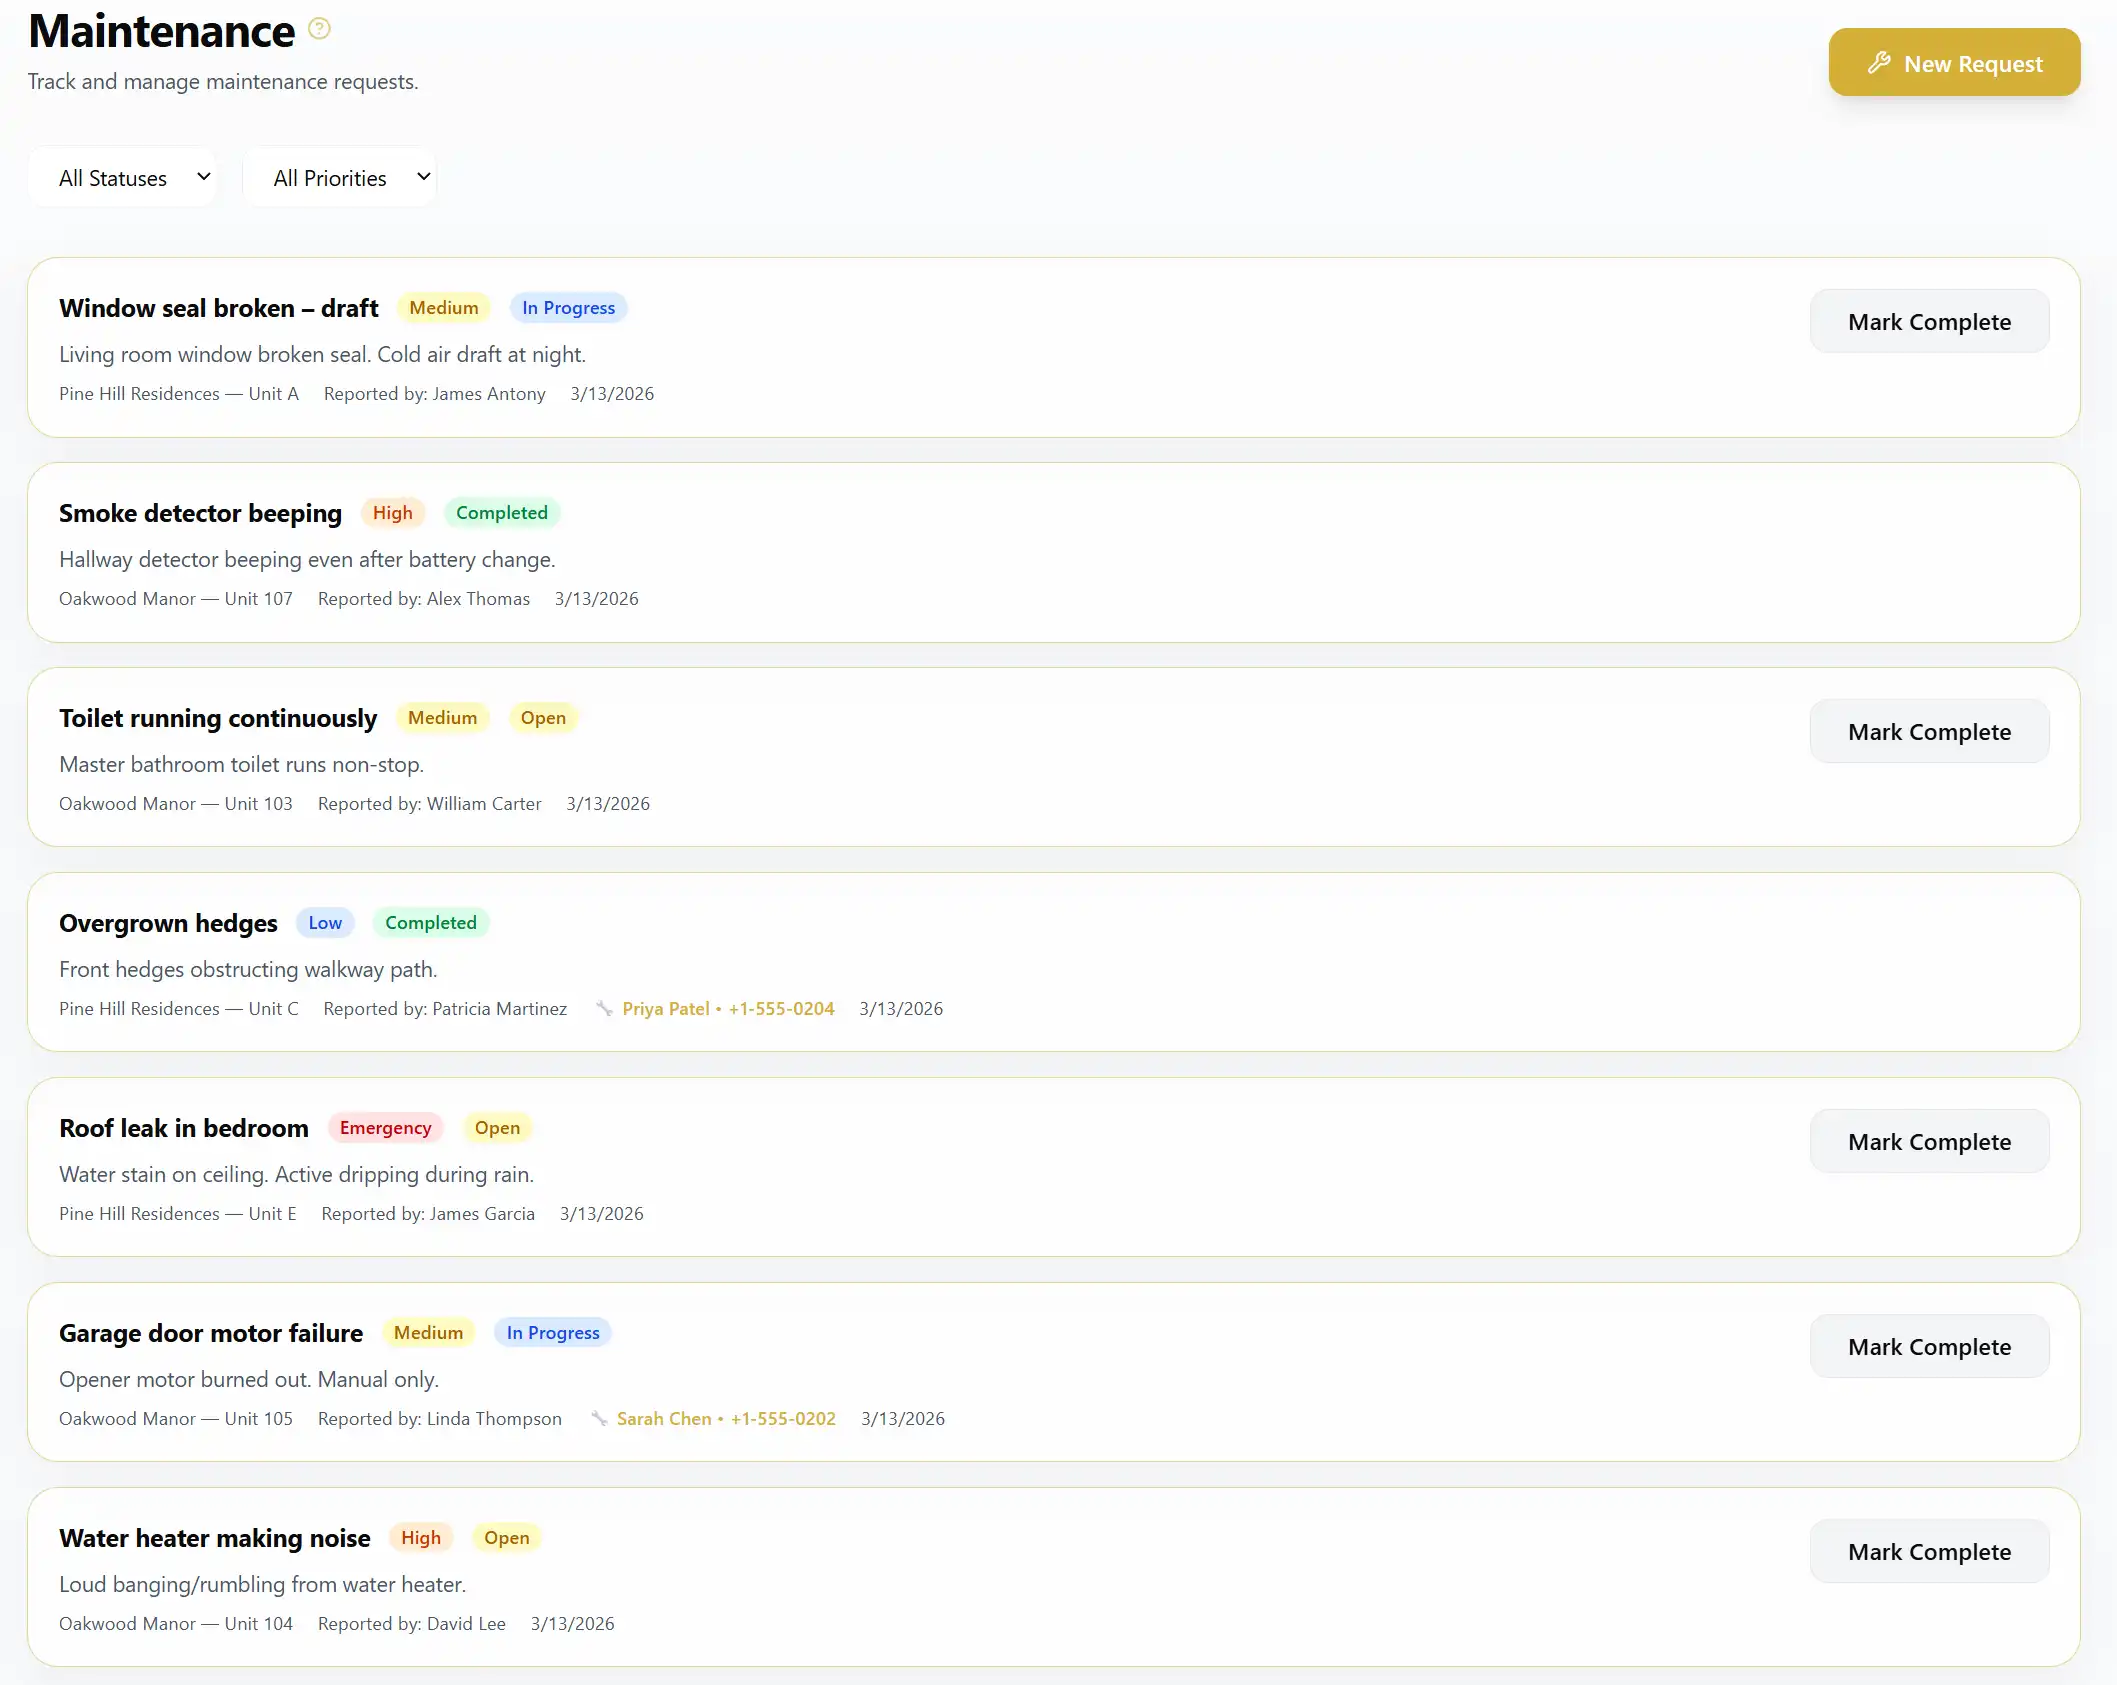Open the All Statuses filter dropdown

tap(122, 177)
